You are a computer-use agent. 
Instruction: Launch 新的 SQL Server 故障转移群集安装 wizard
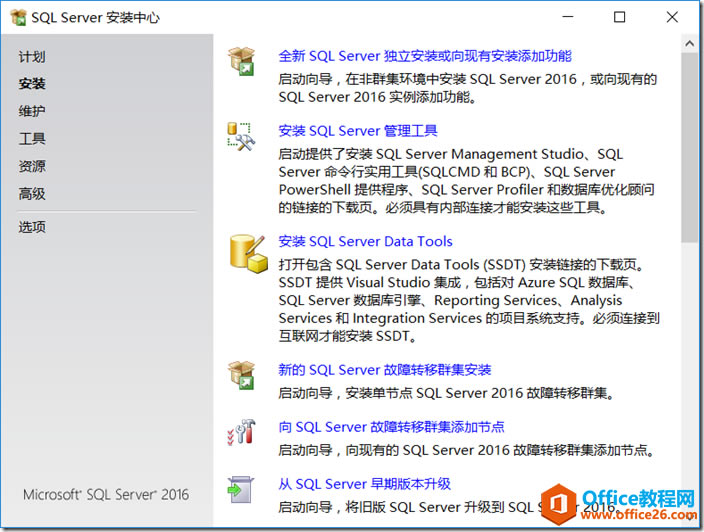(385, 369)
